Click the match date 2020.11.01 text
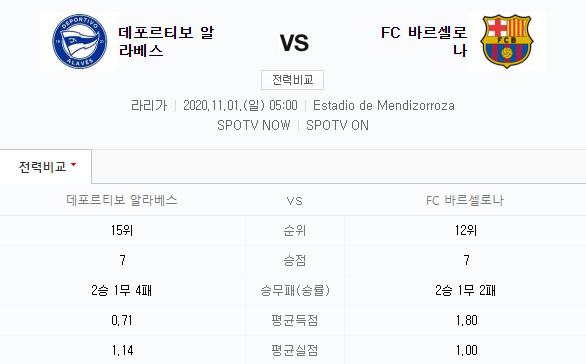 (240, 105)
